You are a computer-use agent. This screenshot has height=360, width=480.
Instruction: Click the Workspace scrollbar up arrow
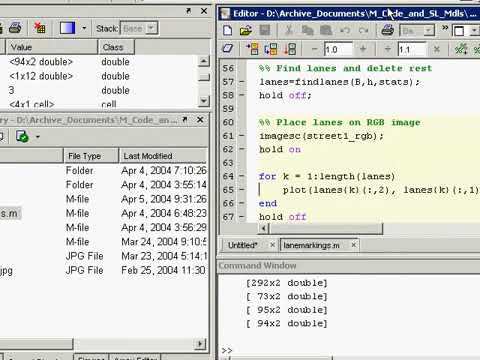[203, 62]
